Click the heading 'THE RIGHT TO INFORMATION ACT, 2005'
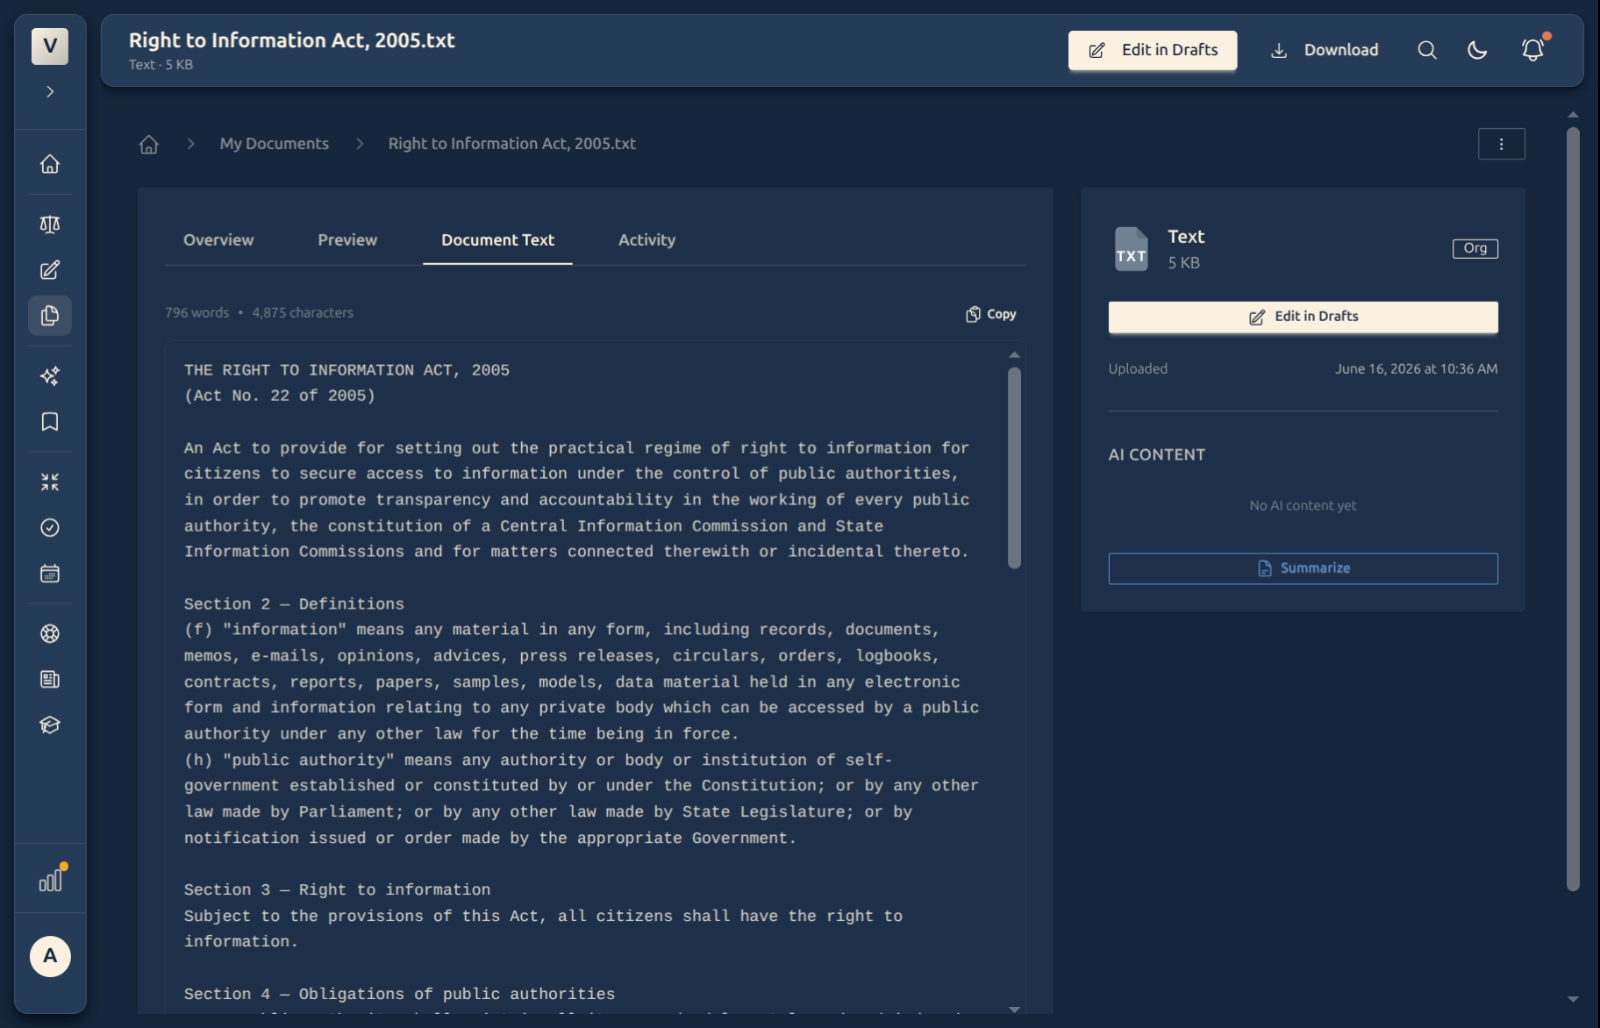This screenshot has height=1028, width=1600. pyautogui.click(x=347, y=370)
